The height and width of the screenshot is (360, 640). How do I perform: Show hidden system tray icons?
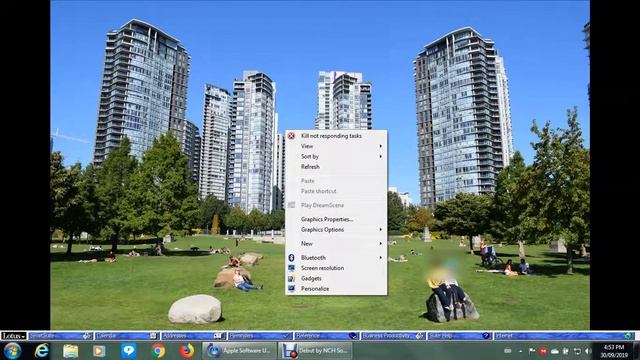click(x=520, y=351)
